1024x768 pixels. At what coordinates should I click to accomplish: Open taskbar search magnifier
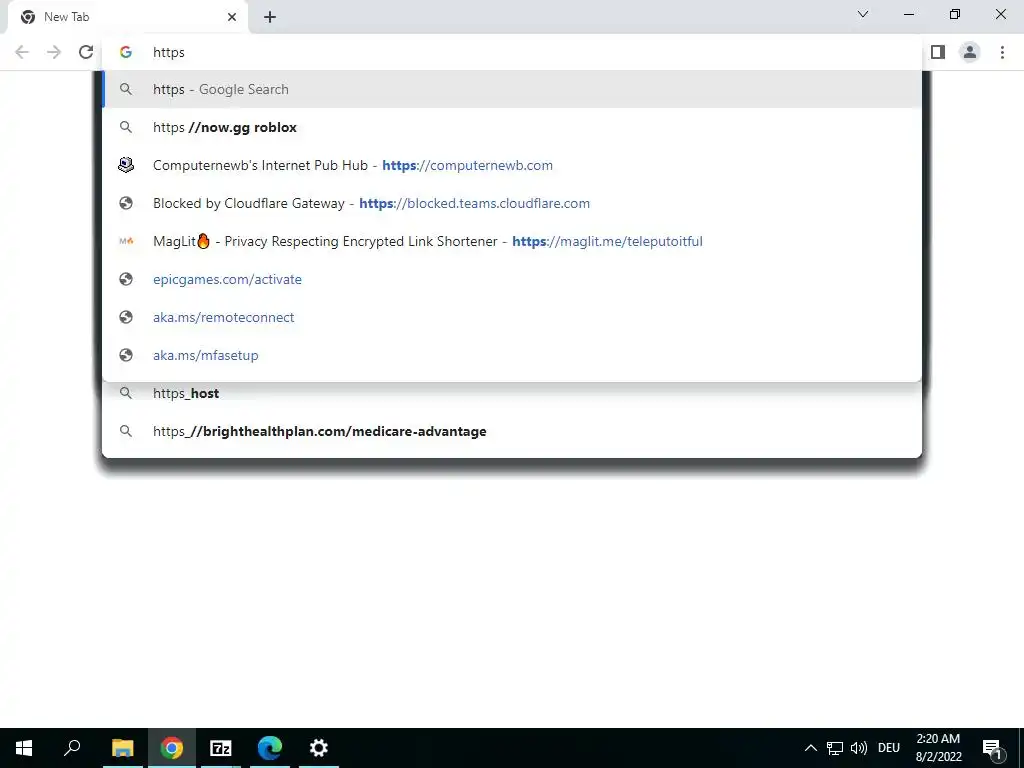coord(72,748)
